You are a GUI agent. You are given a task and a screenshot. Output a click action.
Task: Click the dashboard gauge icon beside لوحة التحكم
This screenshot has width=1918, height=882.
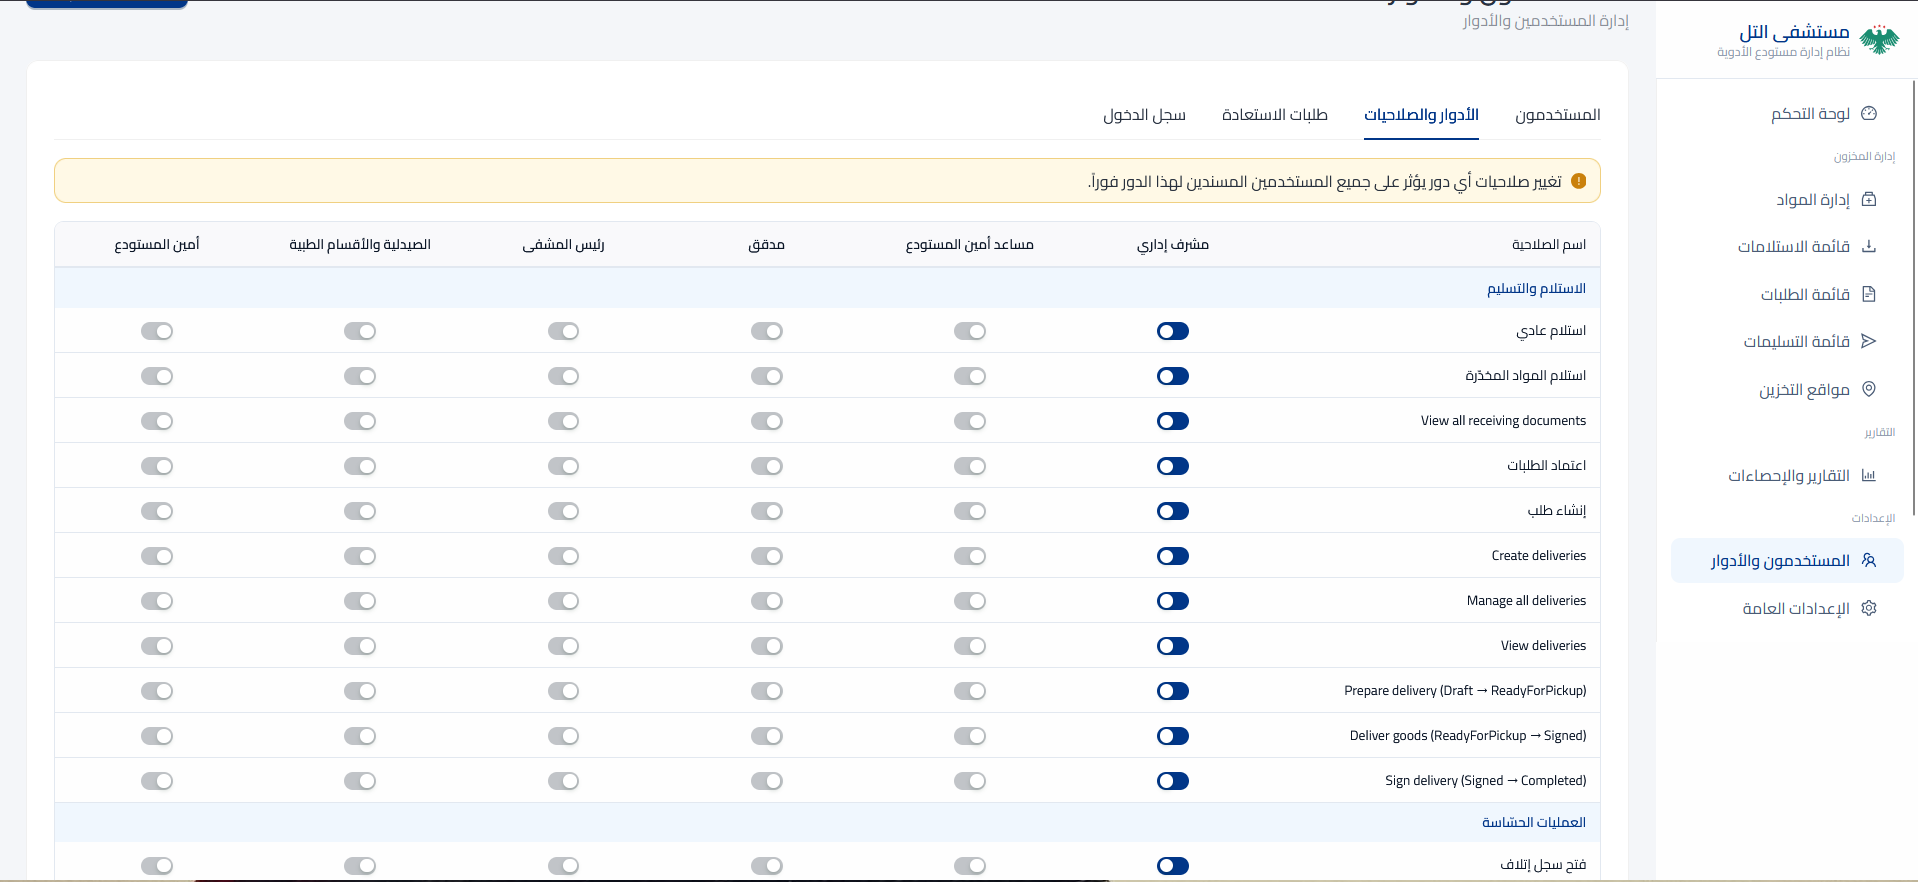(1869, 114)
